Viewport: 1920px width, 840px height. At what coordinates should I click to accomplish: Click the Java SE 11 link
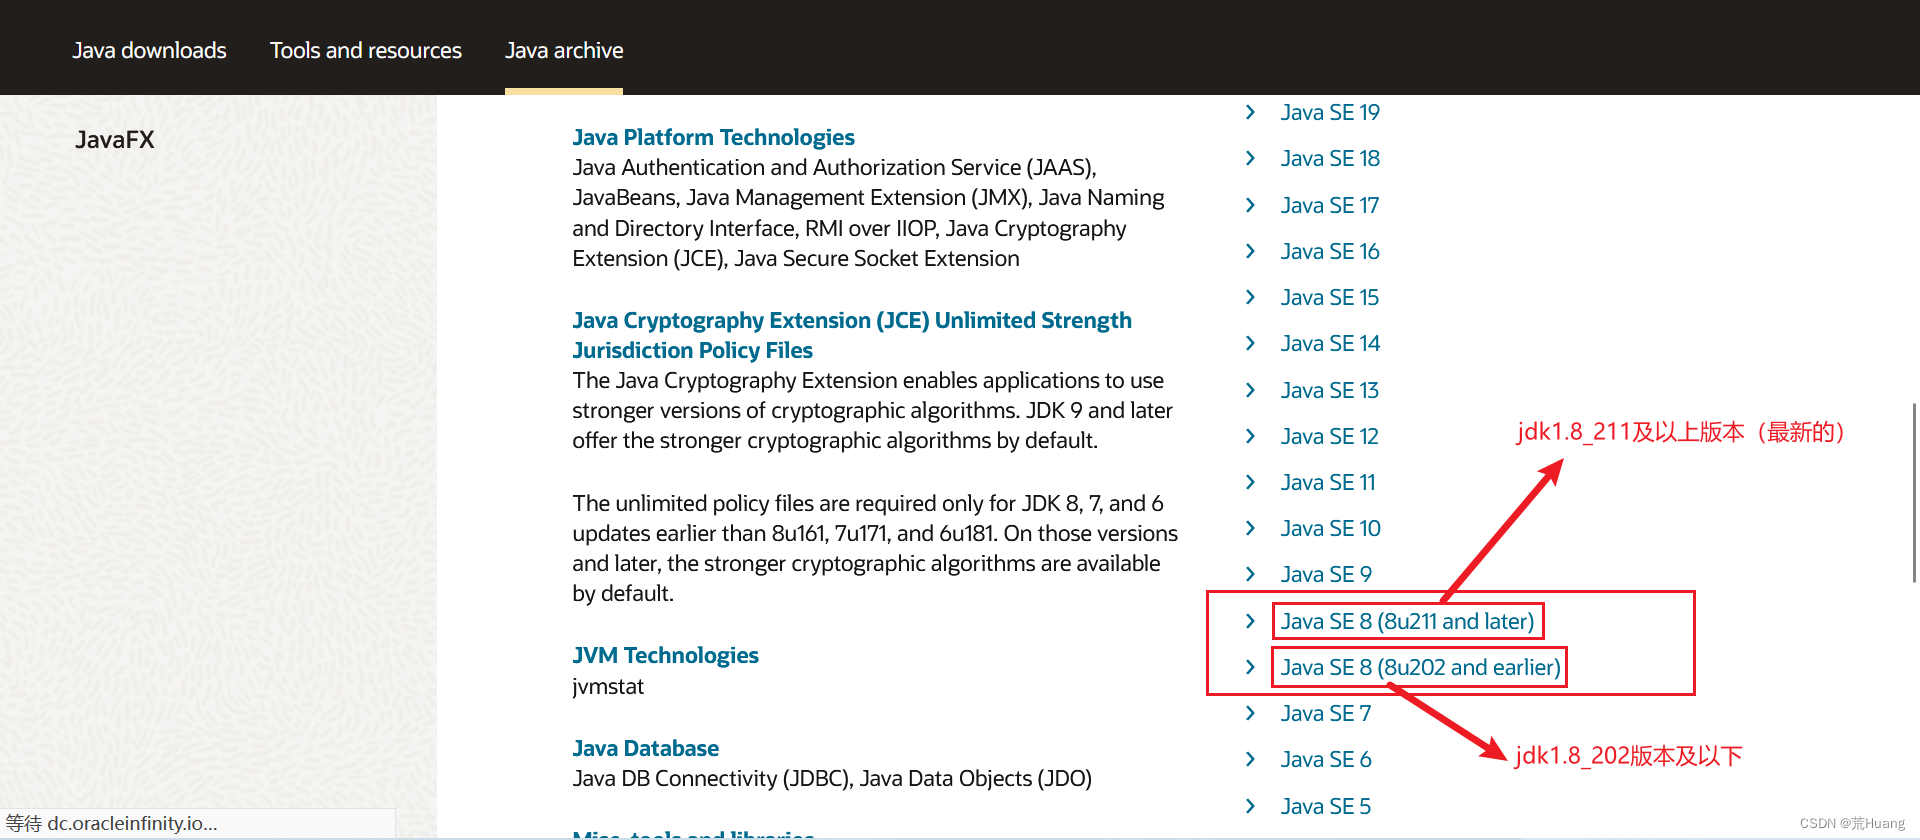tap(1328, 482)
